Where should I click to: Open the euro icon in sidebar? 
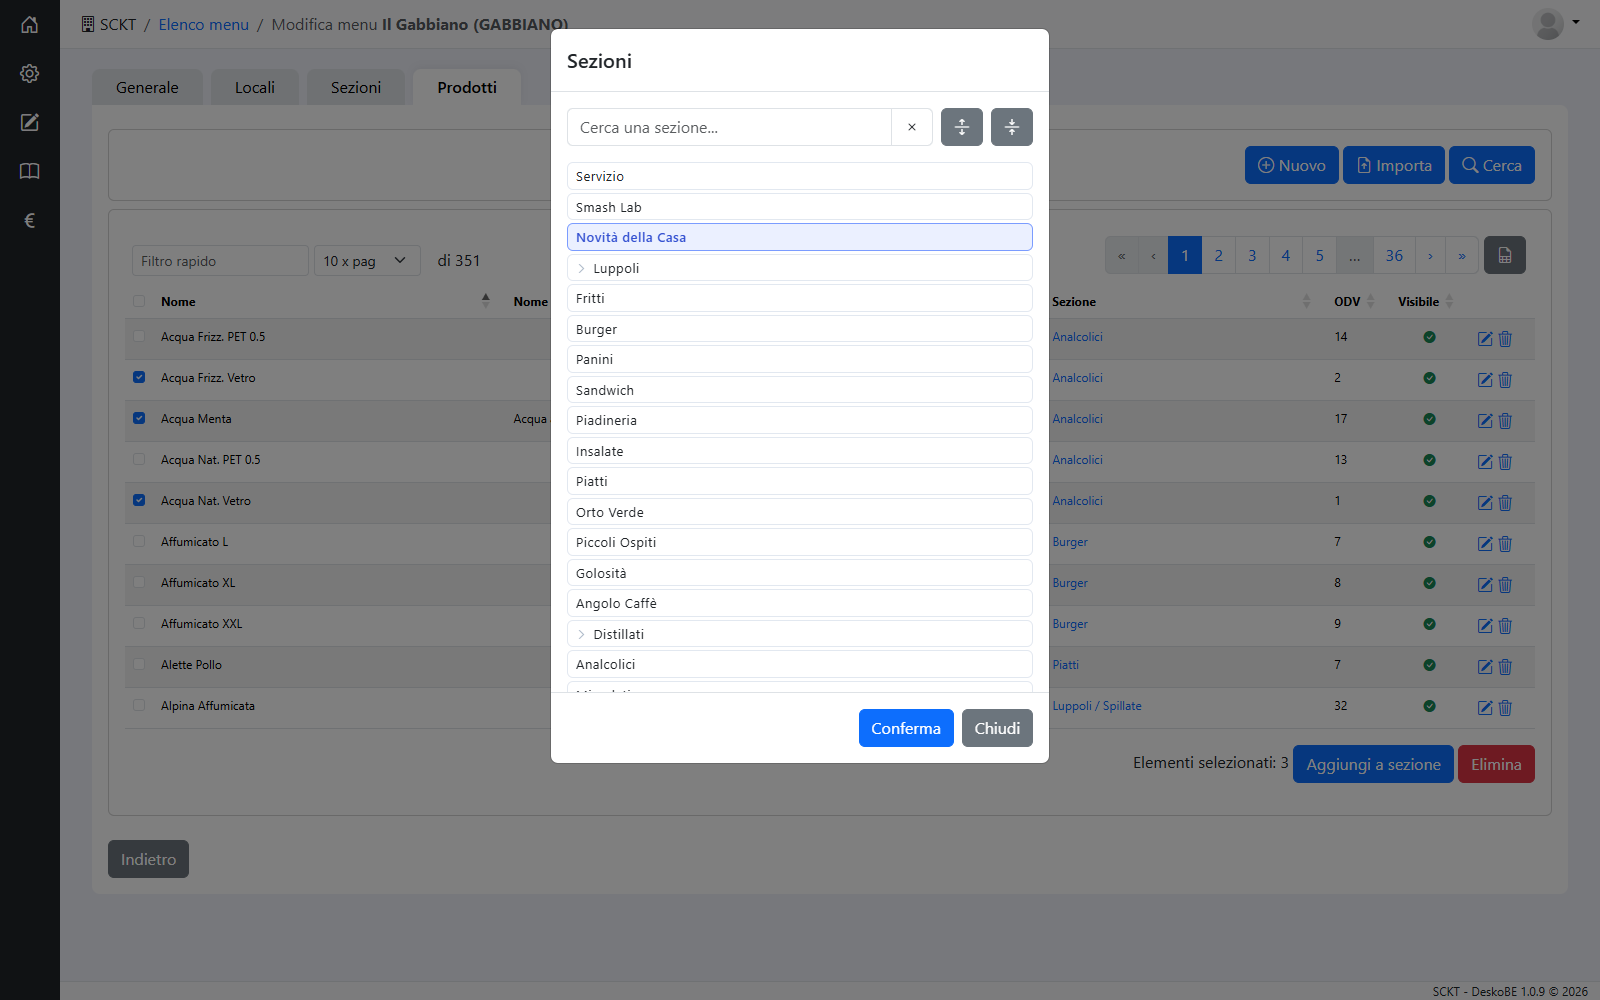pyautogui.click(x=30, y=220)
